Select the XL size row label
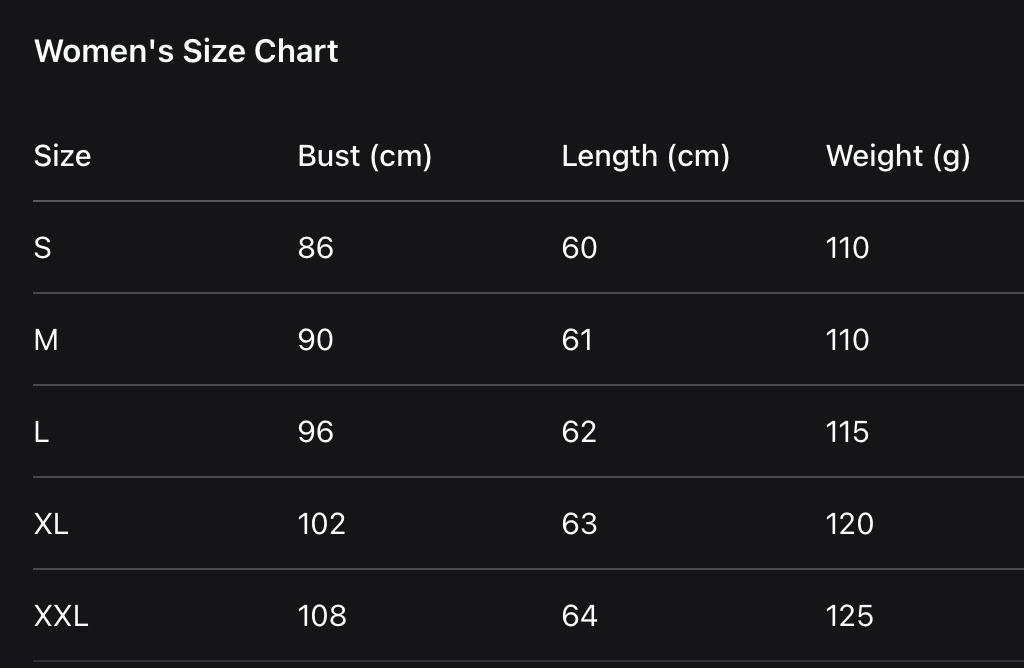Screen dimensions: 1024x668 coord(51,524)
